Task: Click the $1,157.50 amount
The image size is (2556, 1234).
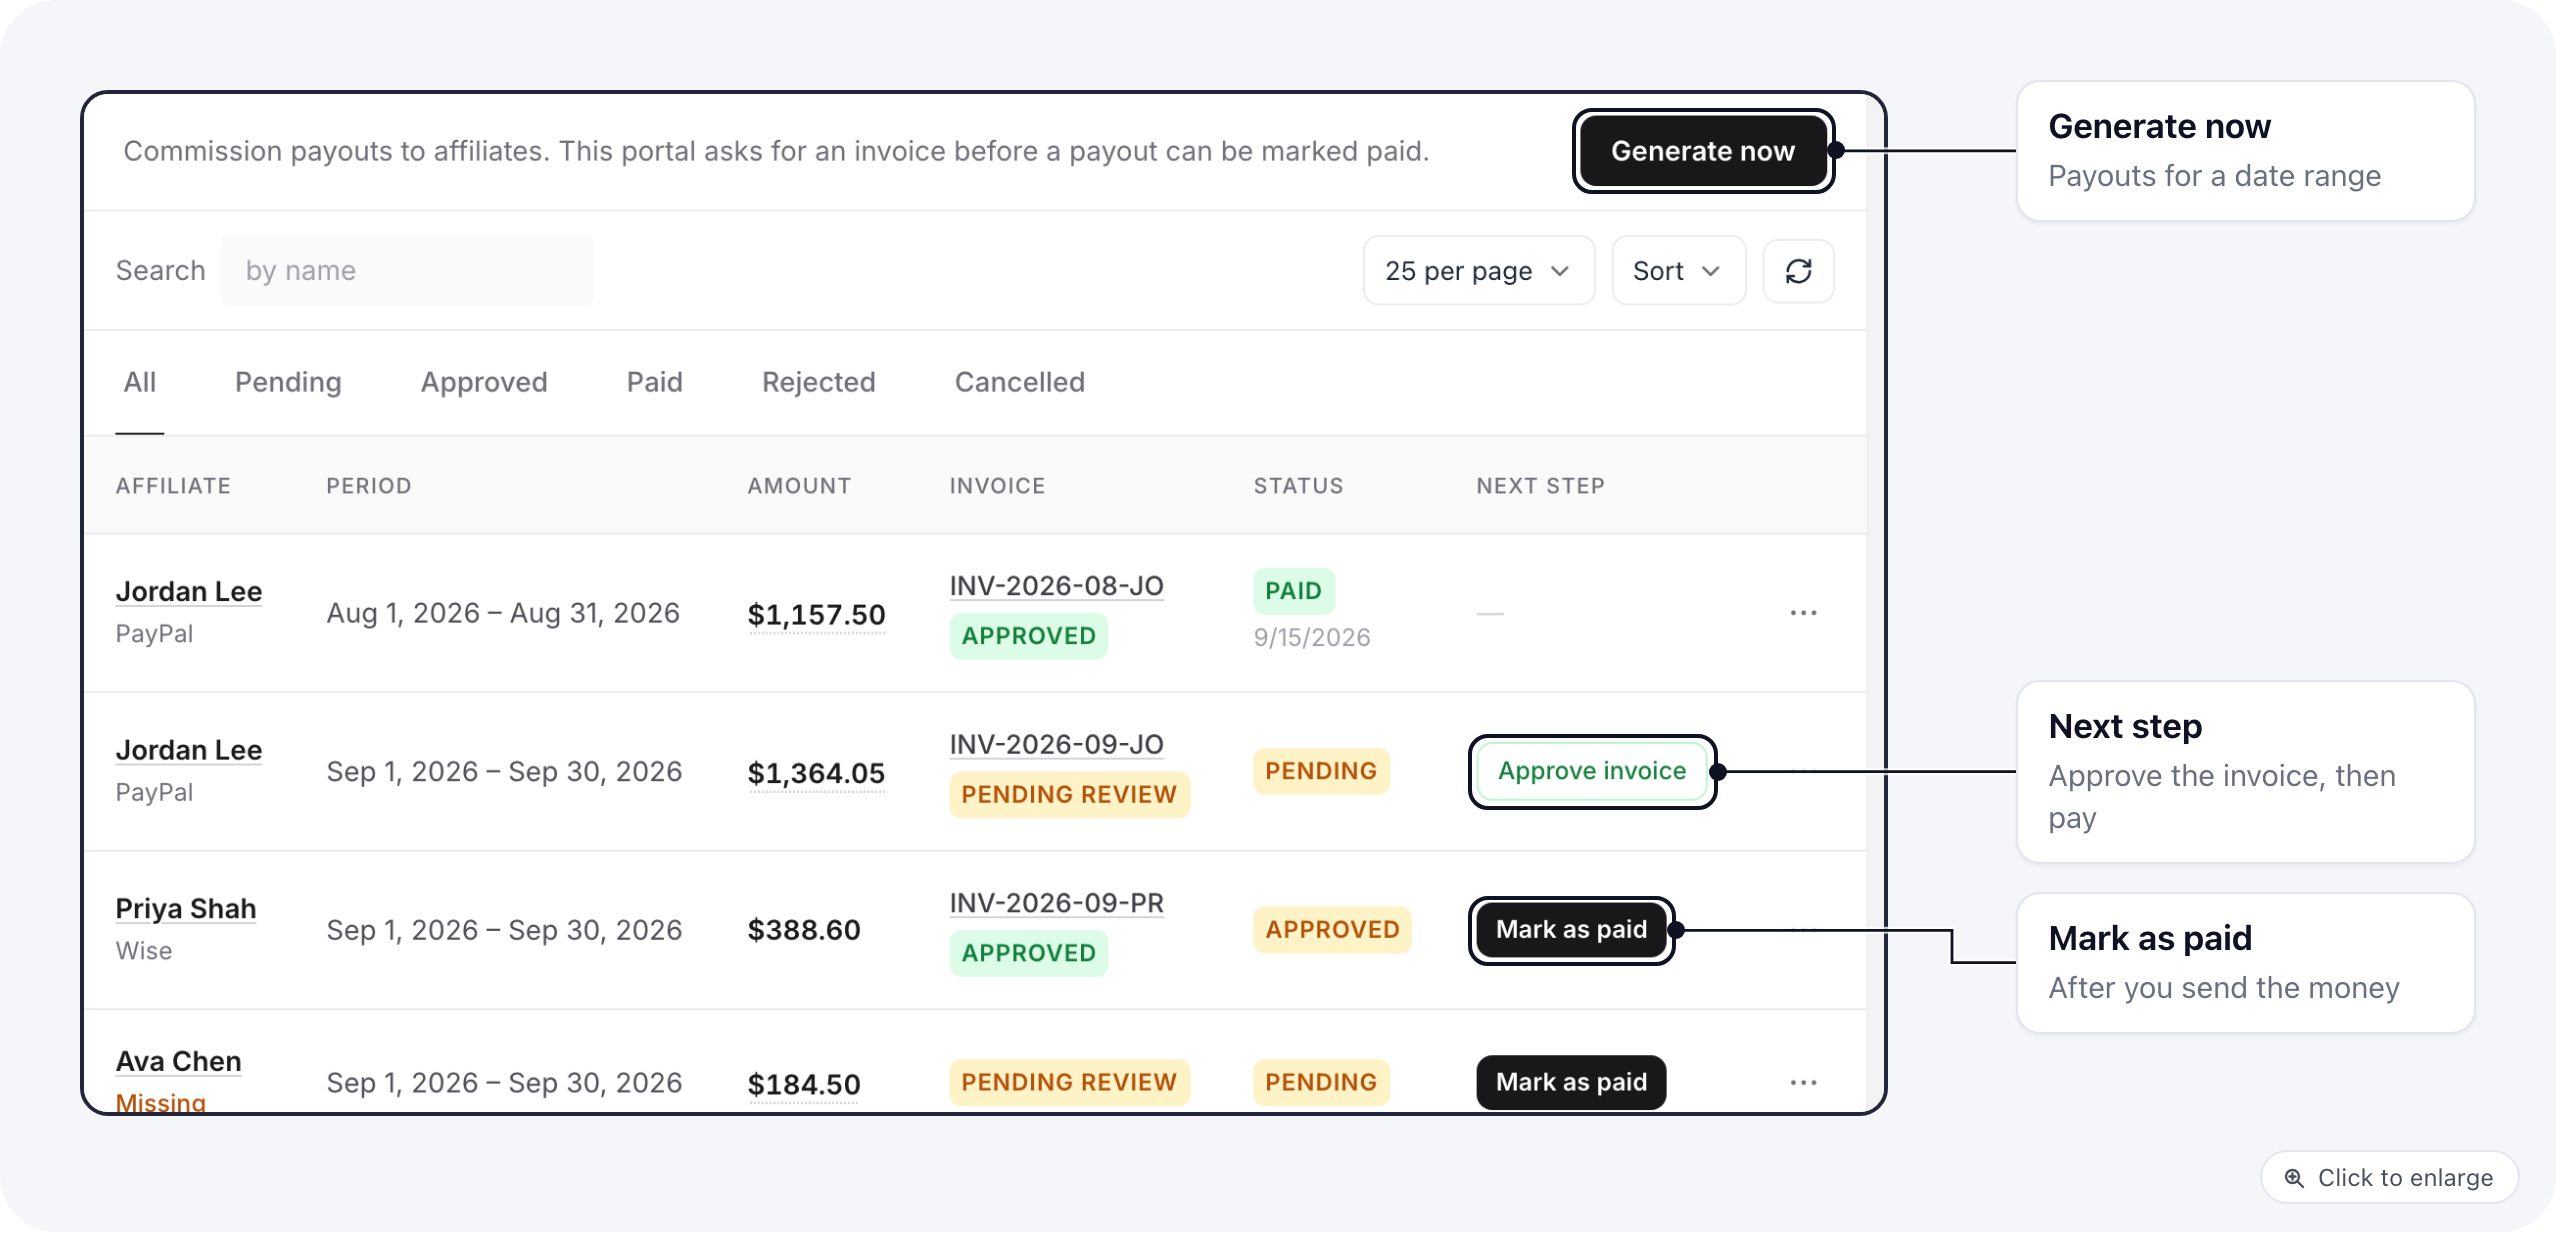Action: click(816, 615)
